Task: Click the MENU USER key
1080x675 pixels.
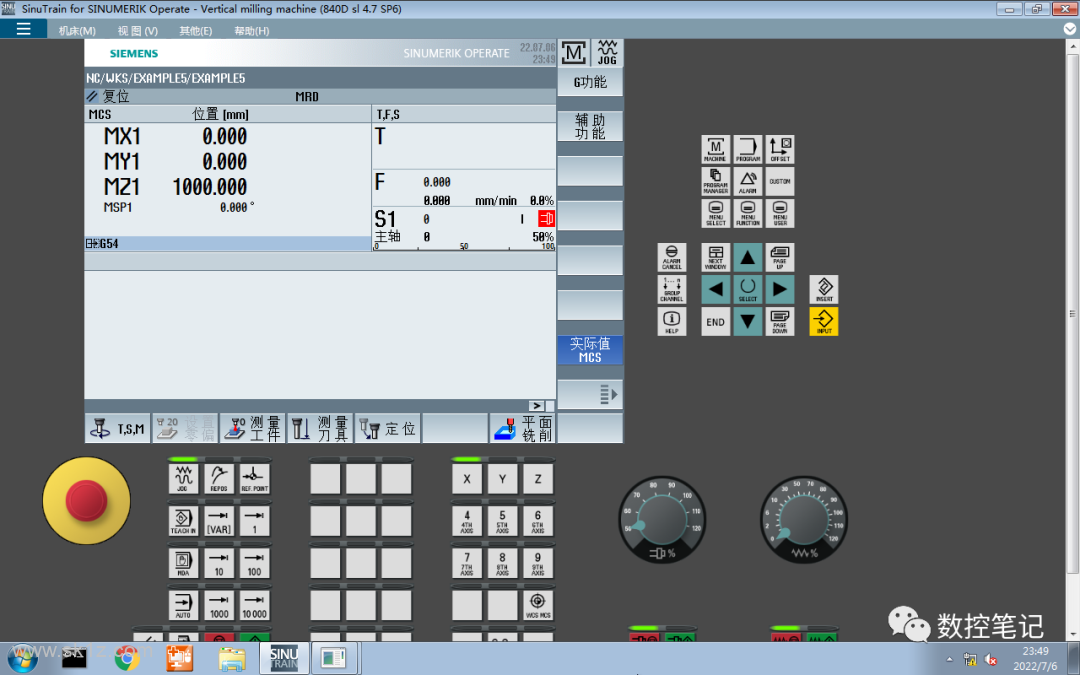Action: [780, 213]
